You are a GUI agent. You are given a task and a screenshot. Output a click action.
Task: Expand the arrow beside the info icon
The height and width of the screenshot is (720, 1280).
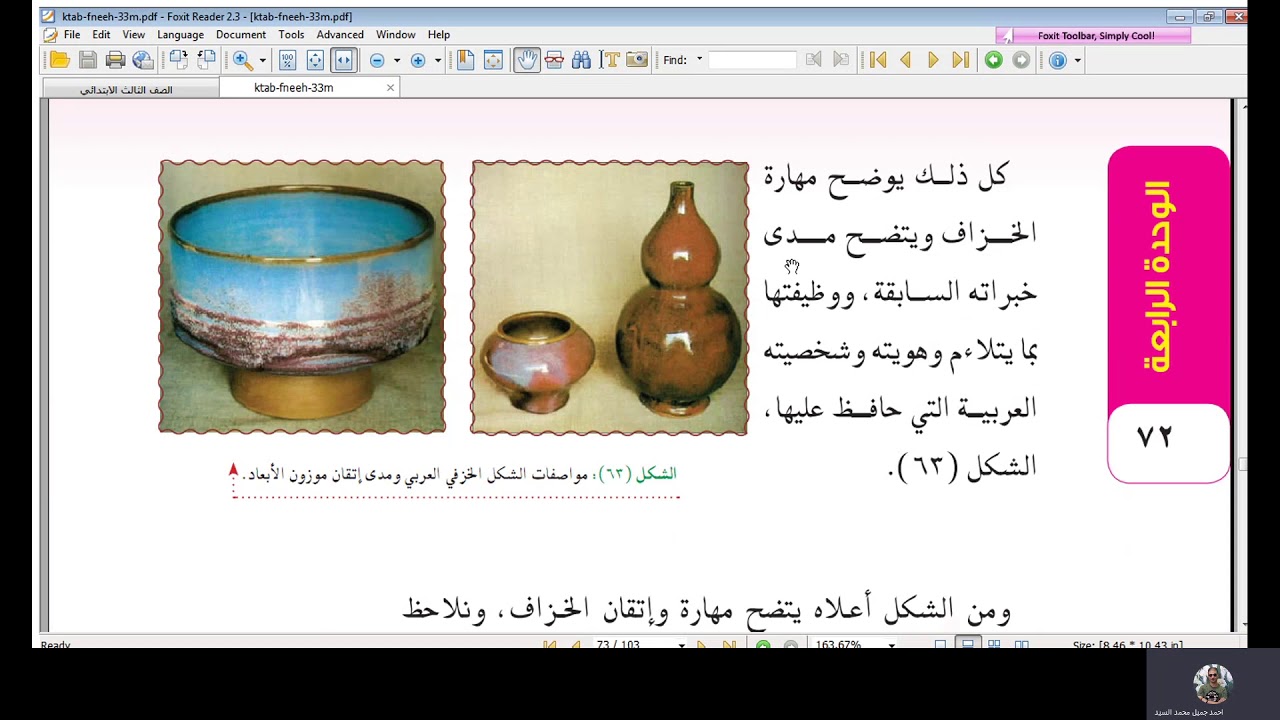(x=1078, y=61)
